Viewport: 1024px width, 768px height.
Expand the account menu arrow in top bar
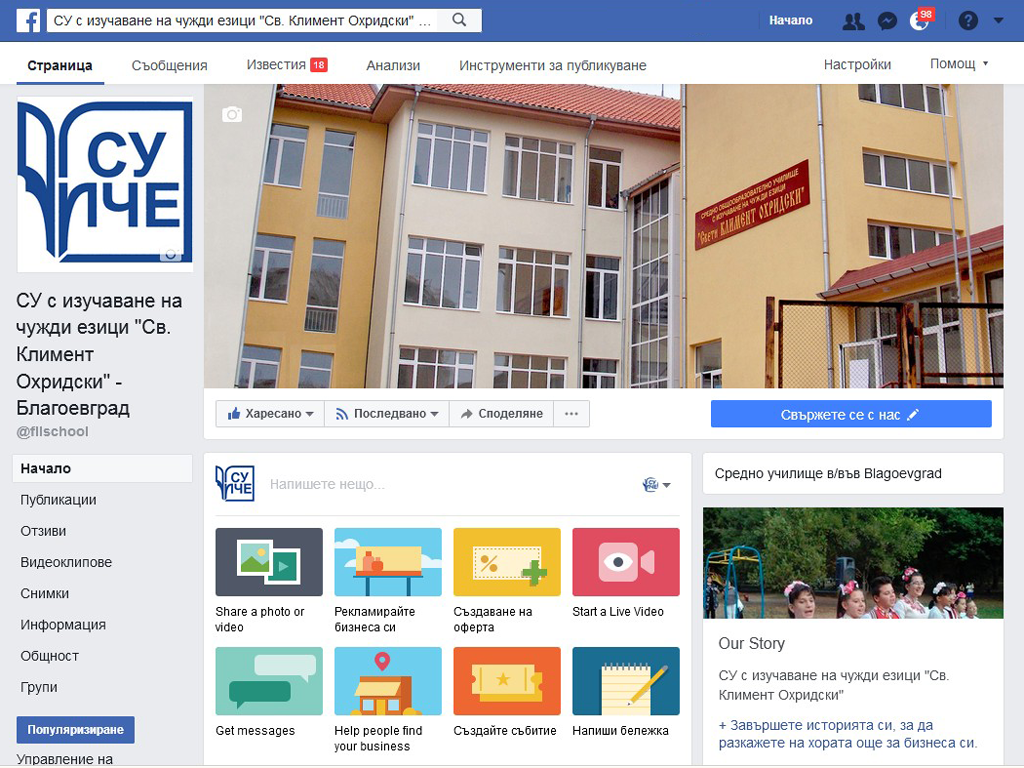click(998, 20)
